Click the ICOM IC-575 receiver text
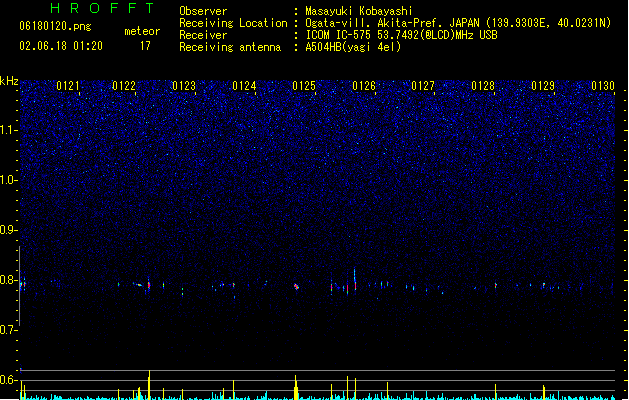 [401, 35]
